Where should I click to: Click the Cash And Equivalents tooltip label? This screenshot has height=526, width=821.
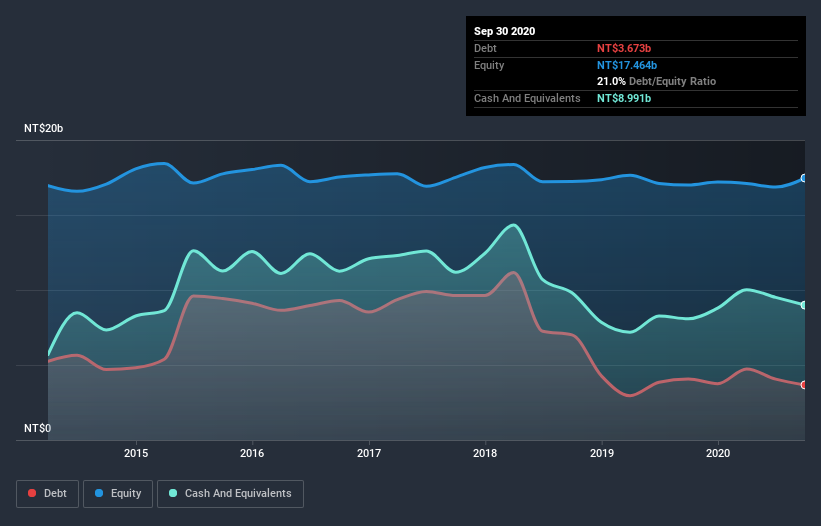tap(527, 98)
